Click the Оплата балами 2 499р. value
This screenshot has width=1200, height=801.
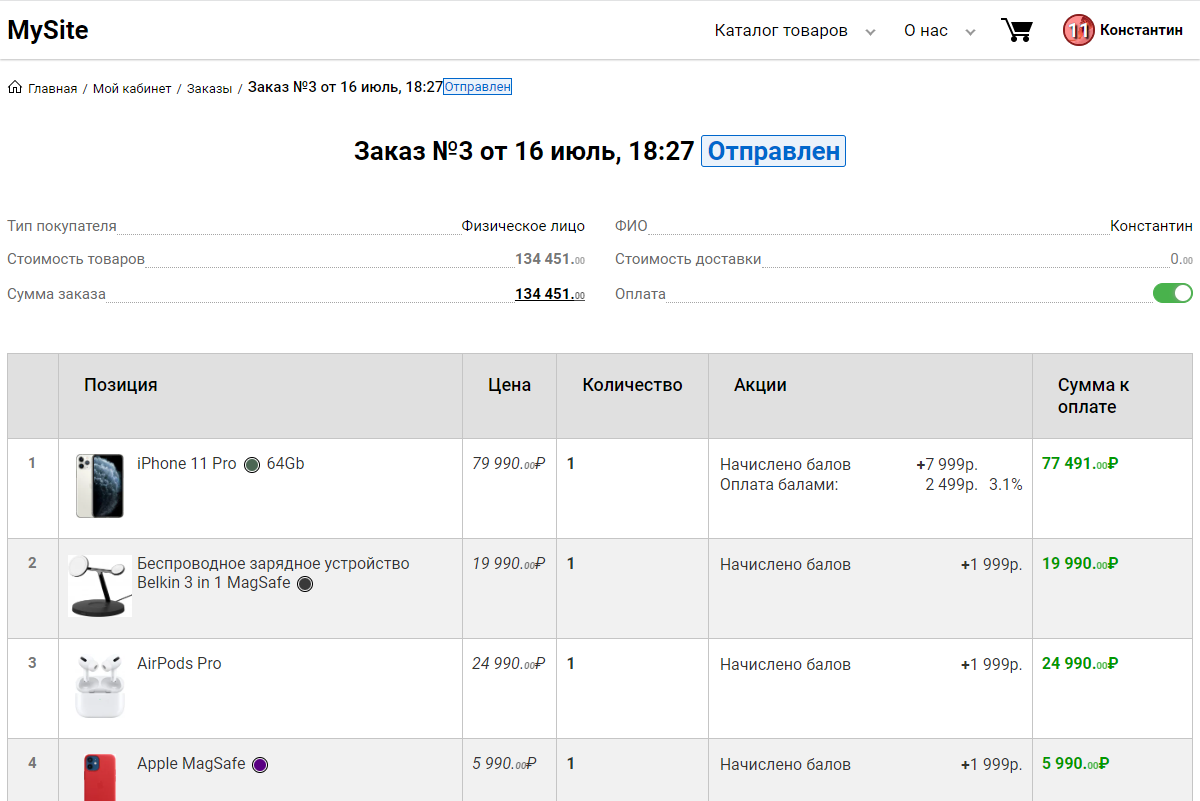951,484
